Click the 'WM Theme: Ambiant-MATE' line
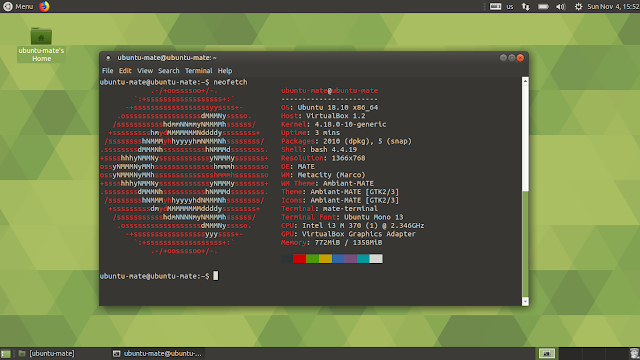This screenshot has height=360, width=640. click(327, 183)
